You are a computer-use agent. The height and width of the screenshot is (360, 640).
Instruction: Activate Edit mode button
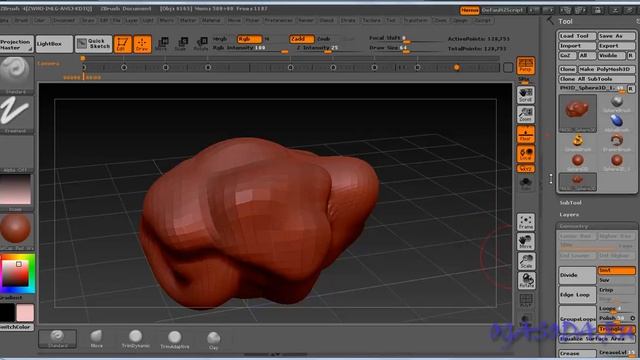pyautogui.click(x=122, y=44)
